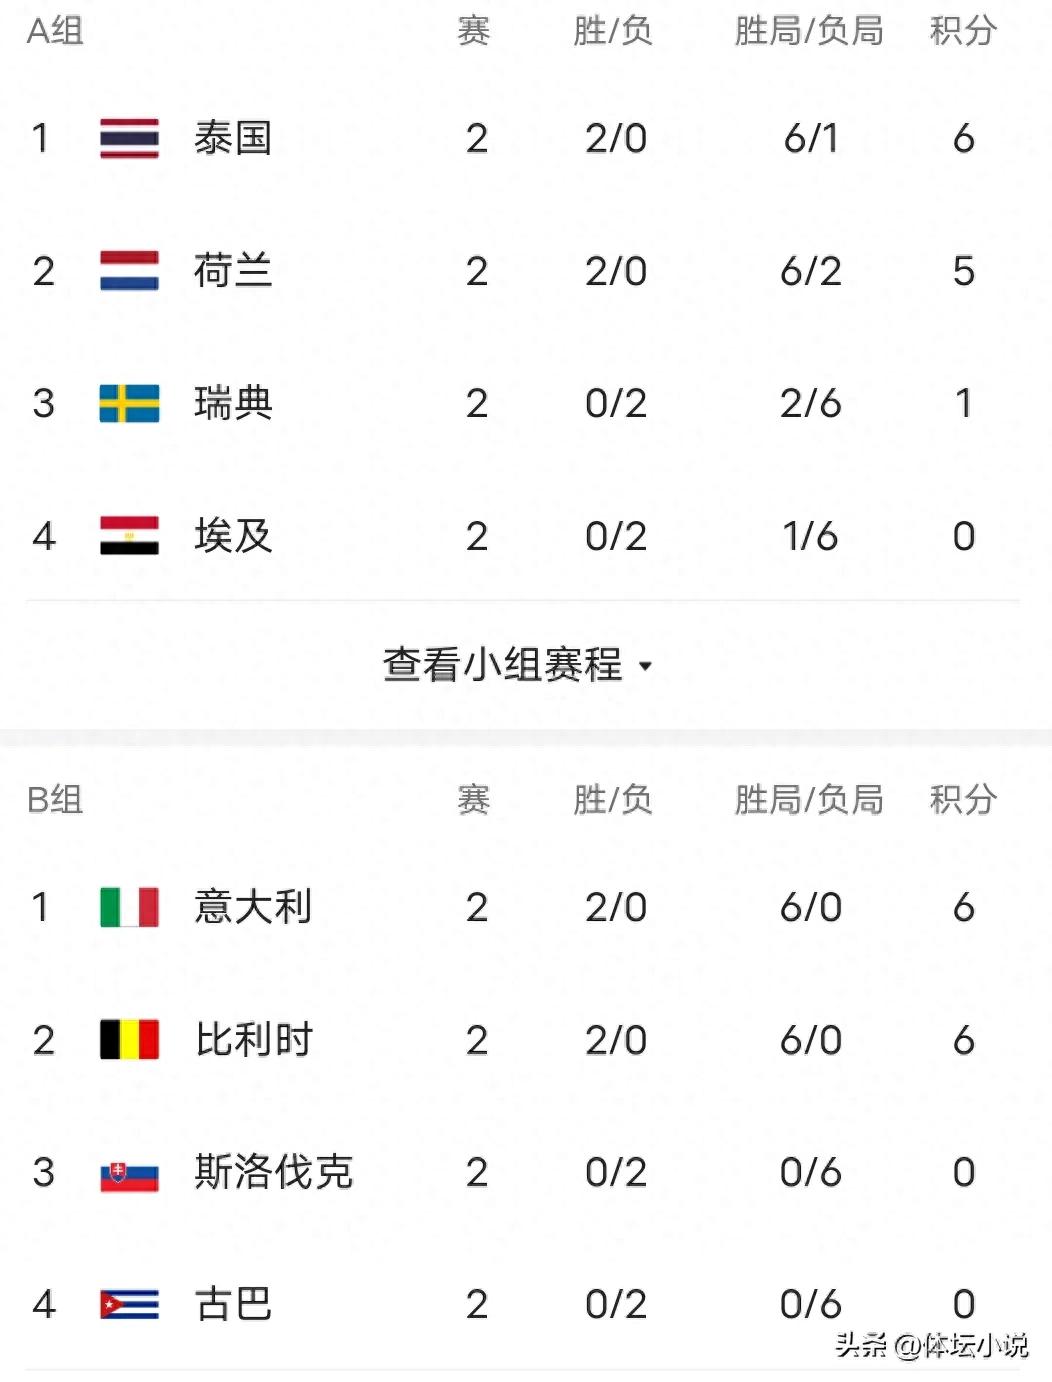Open team 荷兰 details

pyautogui.click(x=233, y=271)
